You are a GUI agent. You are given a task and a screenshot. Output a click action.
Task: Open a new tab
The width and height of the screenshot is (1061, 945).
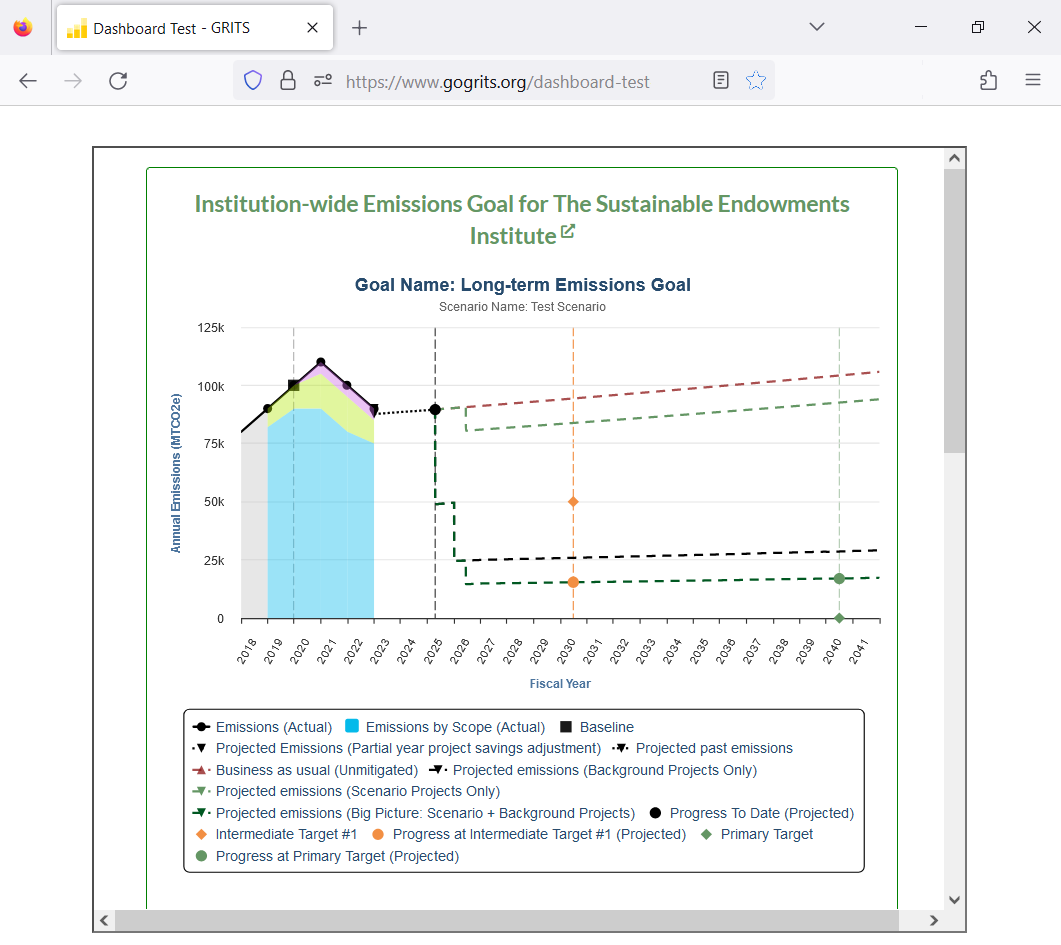point(359,28)
